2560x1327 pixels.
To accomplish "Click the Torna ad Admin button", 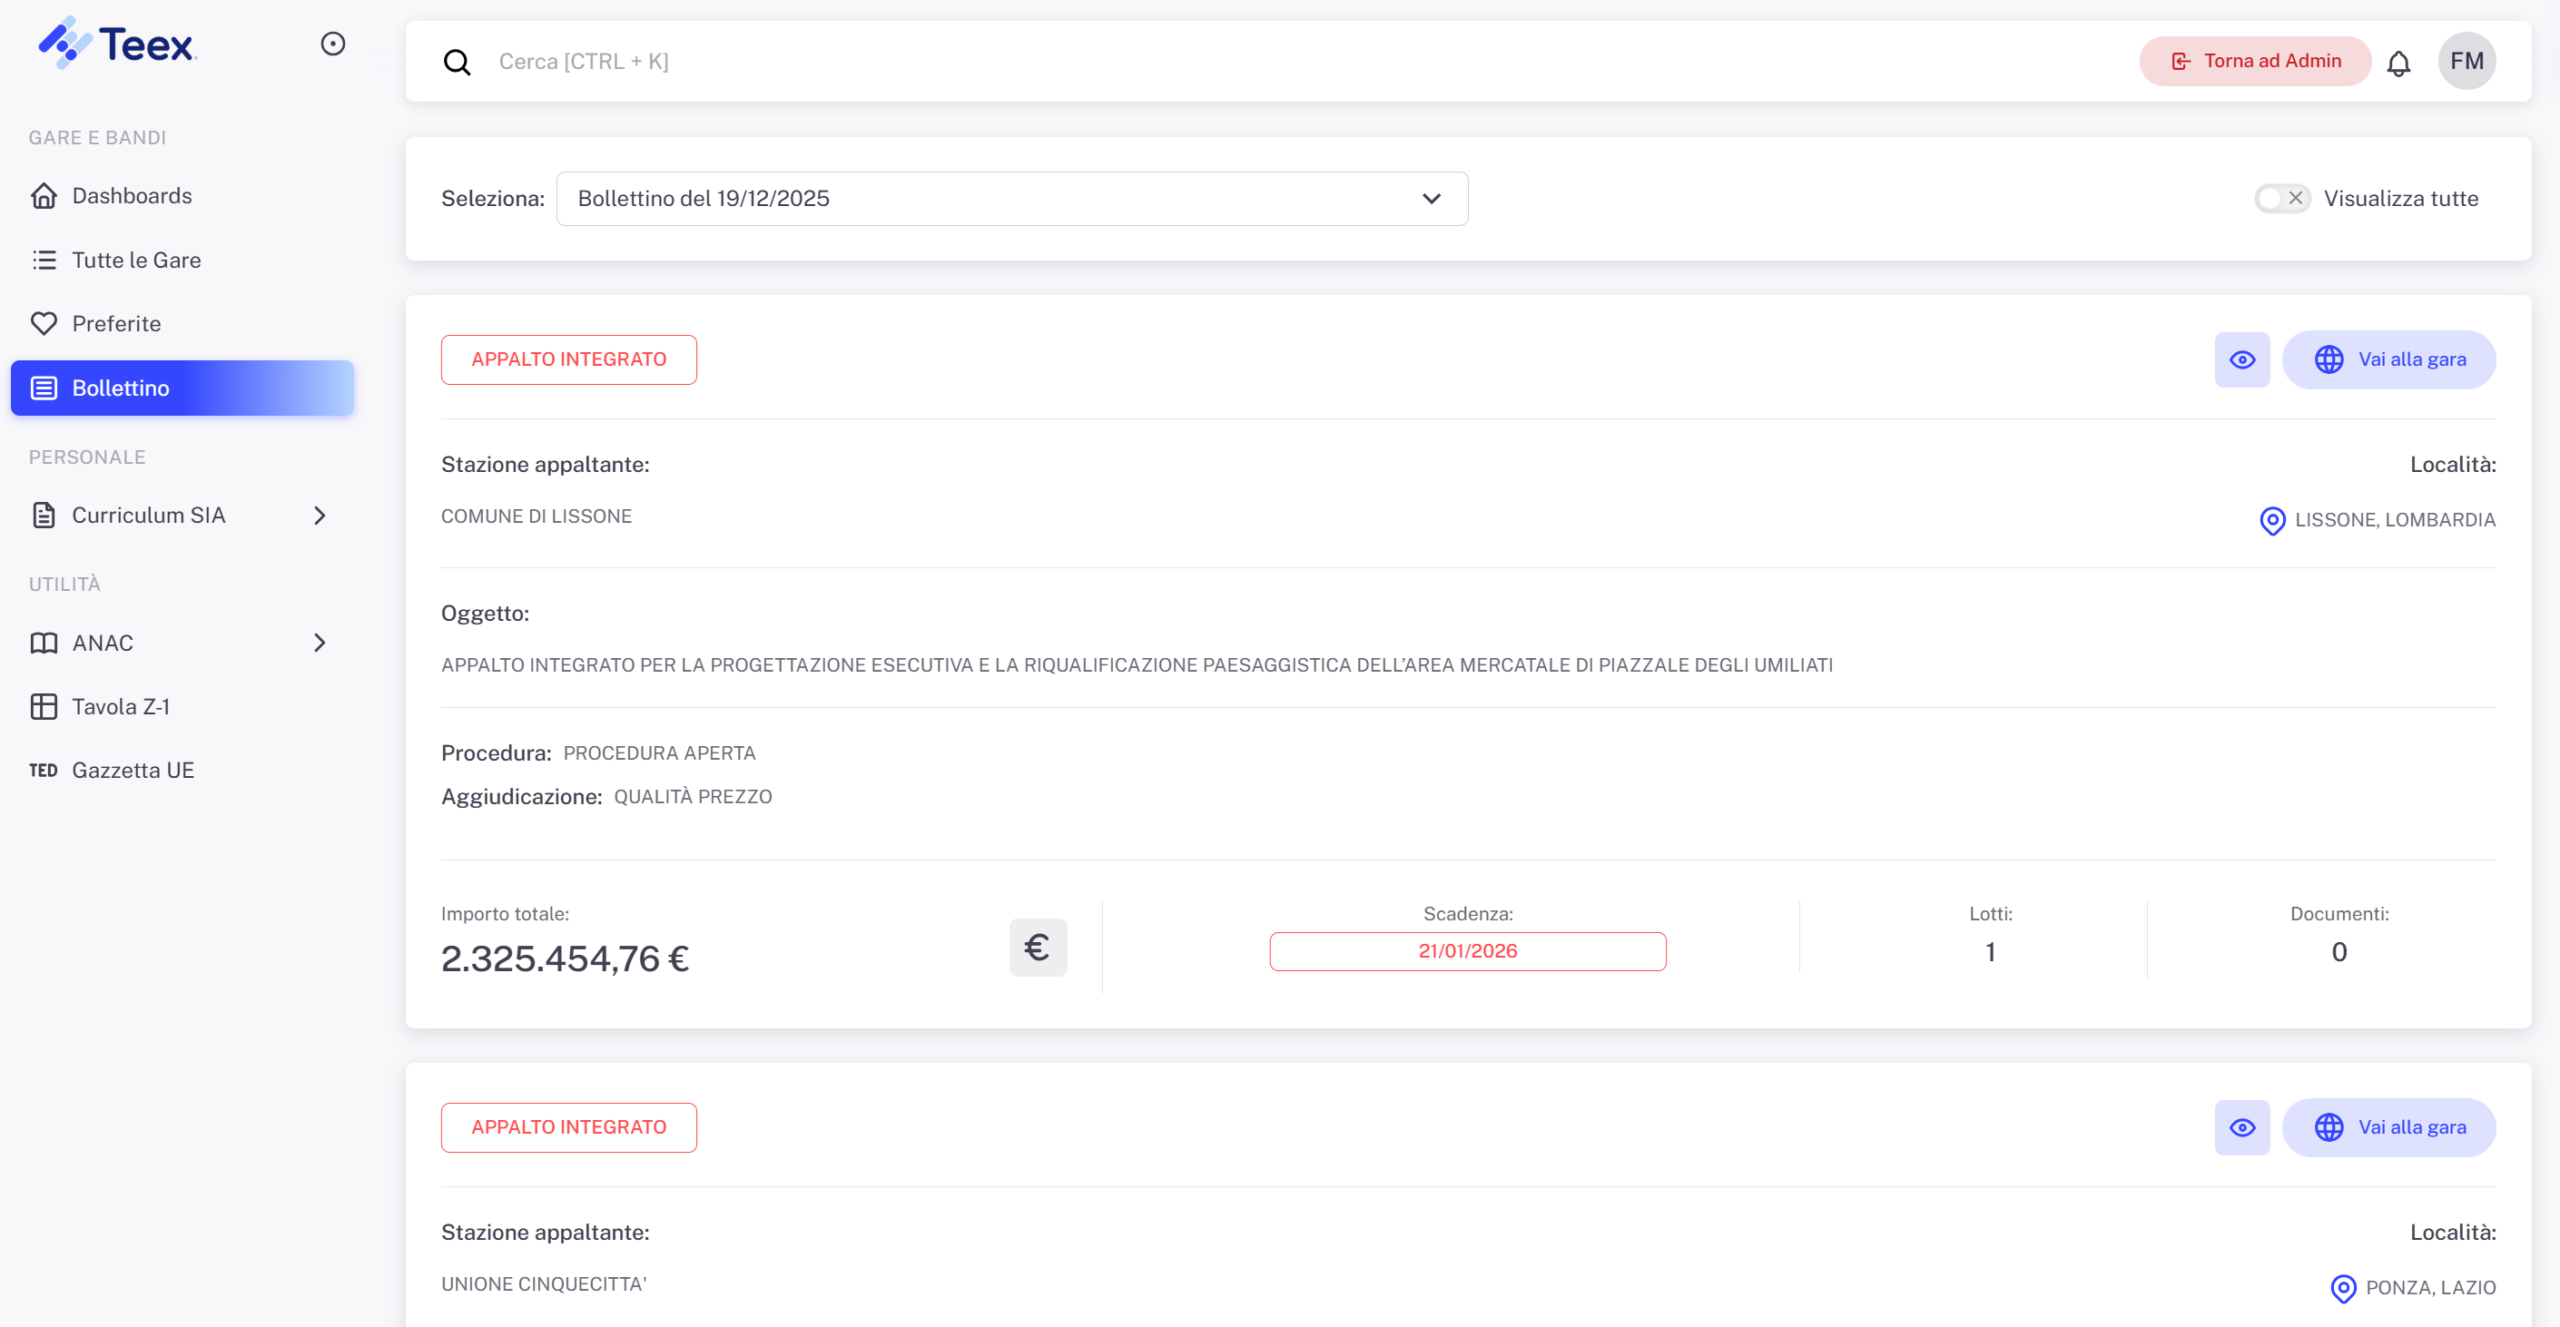I will pyautogui.click(x=2255, y=61).
